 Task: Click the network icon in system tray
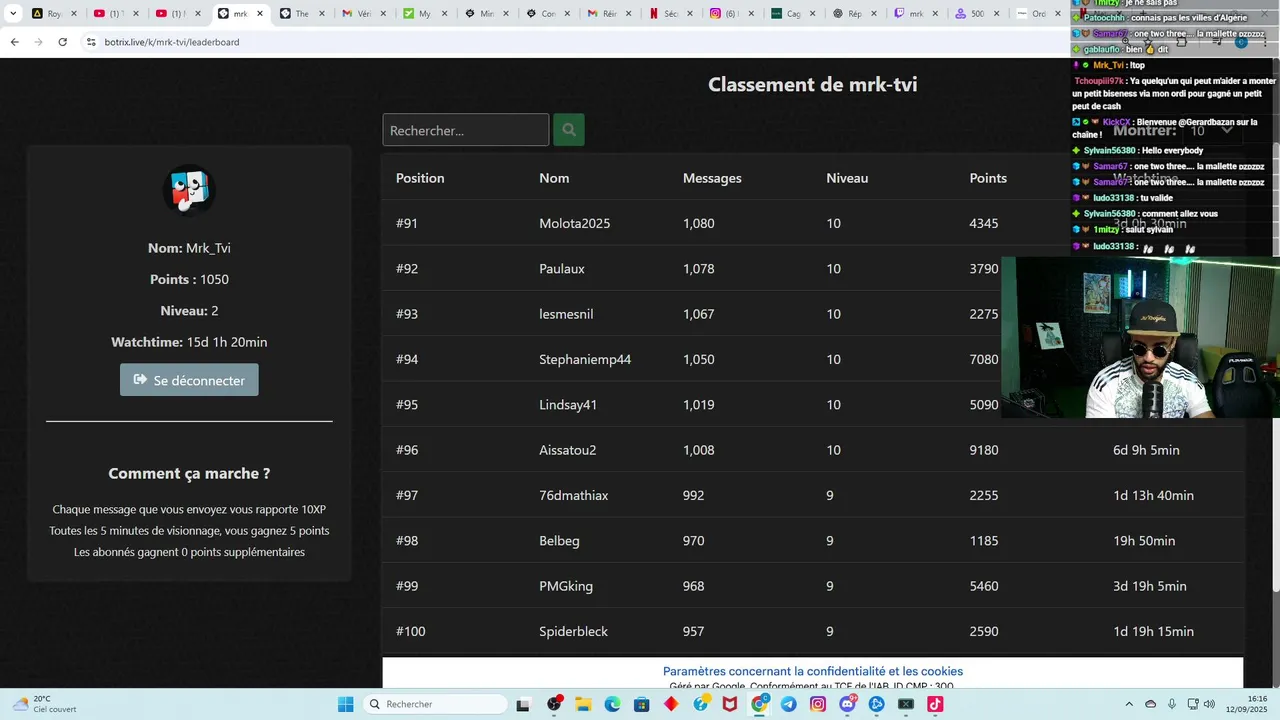coord(1191,704)
